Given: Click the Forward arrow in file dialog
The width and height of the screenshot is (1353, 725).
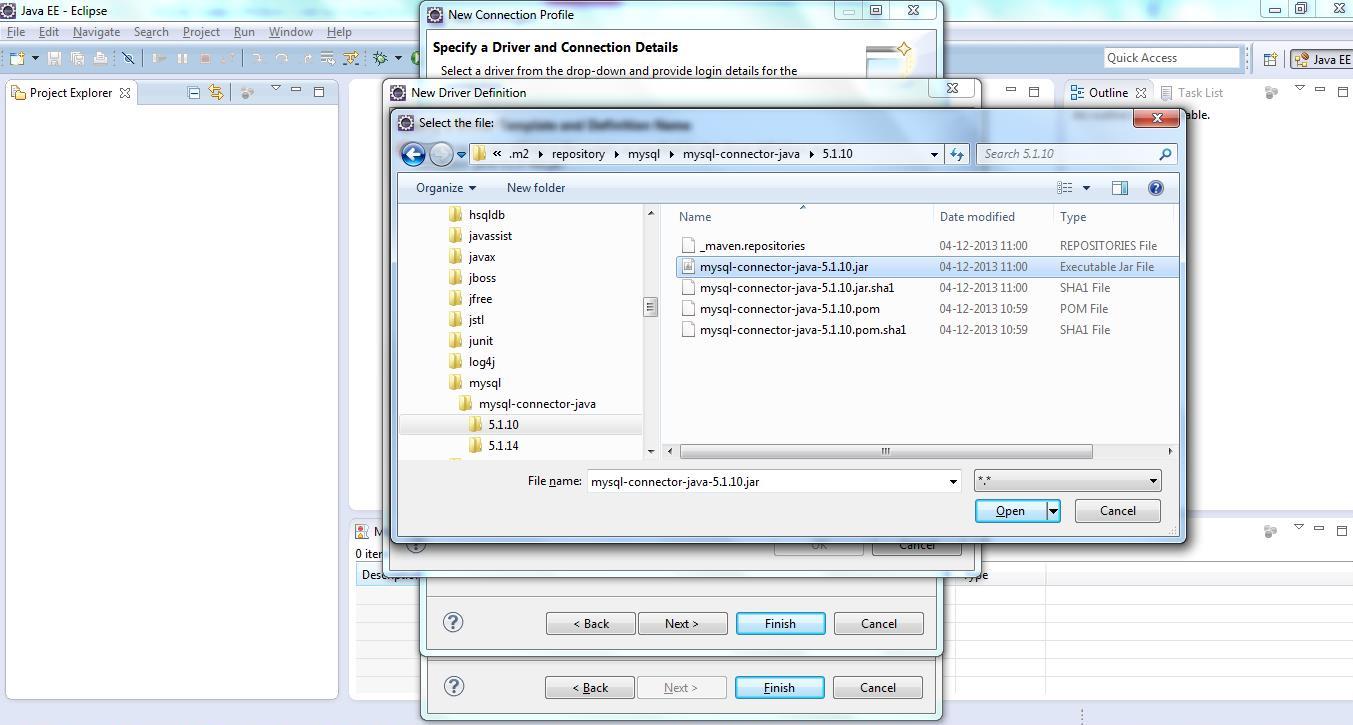Looking at the screenshot, I should click(441, 154).
